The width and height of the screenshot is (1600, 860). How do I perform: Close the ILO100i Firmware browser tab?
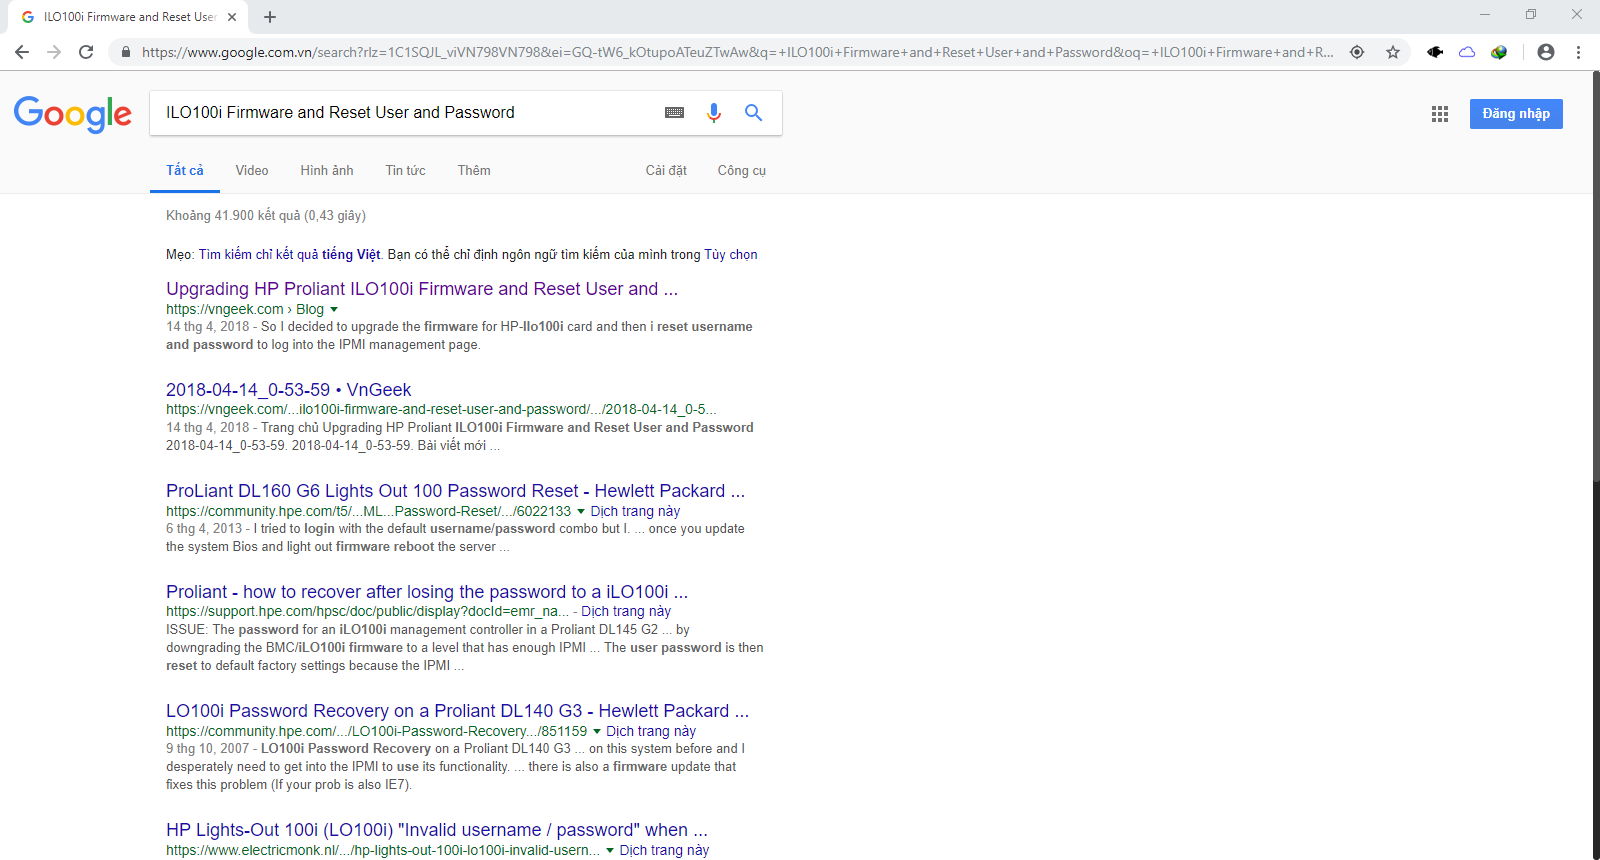[232, 17]
